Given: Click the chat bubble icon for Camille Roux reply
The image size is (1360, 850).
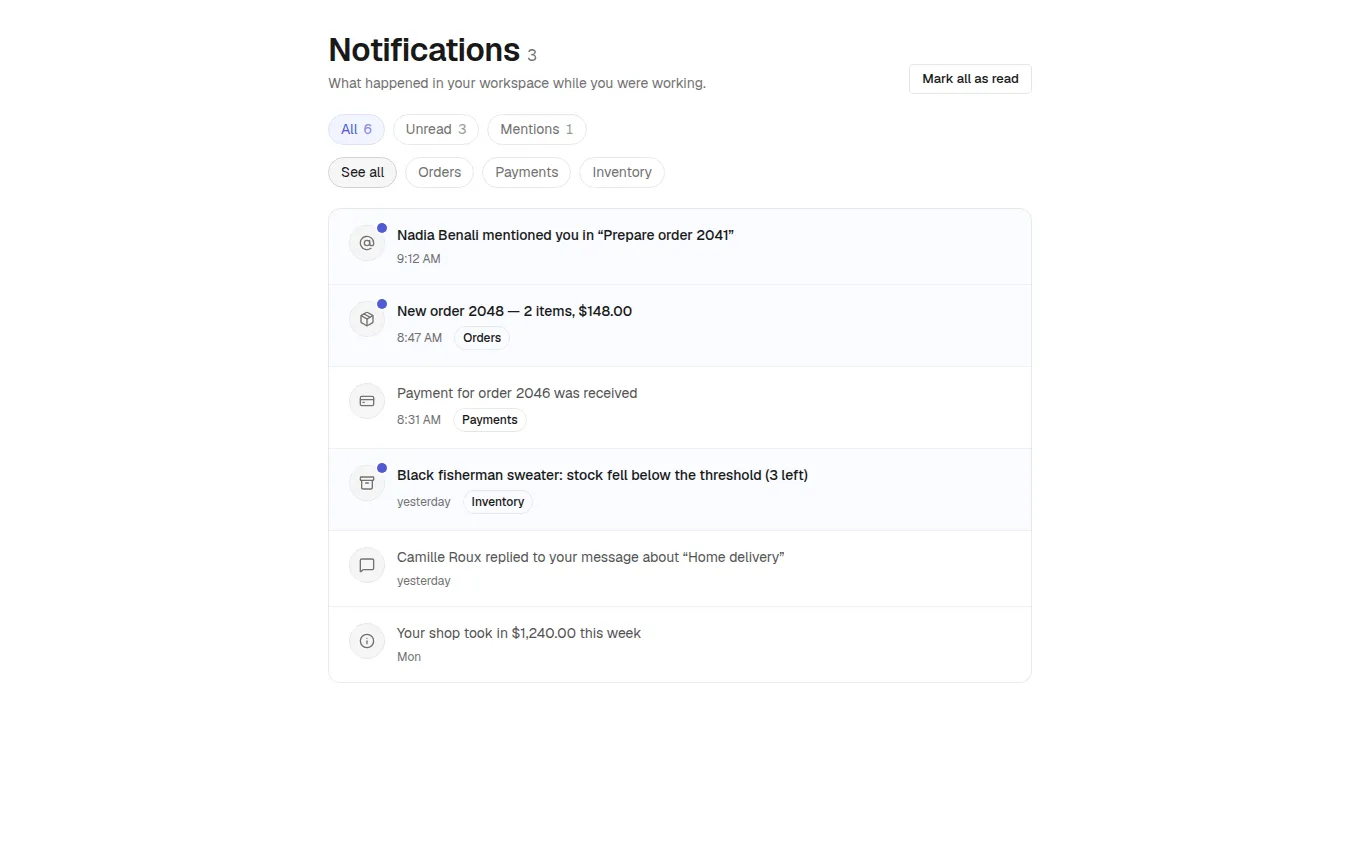Looking at the screenshot, I should (367, 565).
